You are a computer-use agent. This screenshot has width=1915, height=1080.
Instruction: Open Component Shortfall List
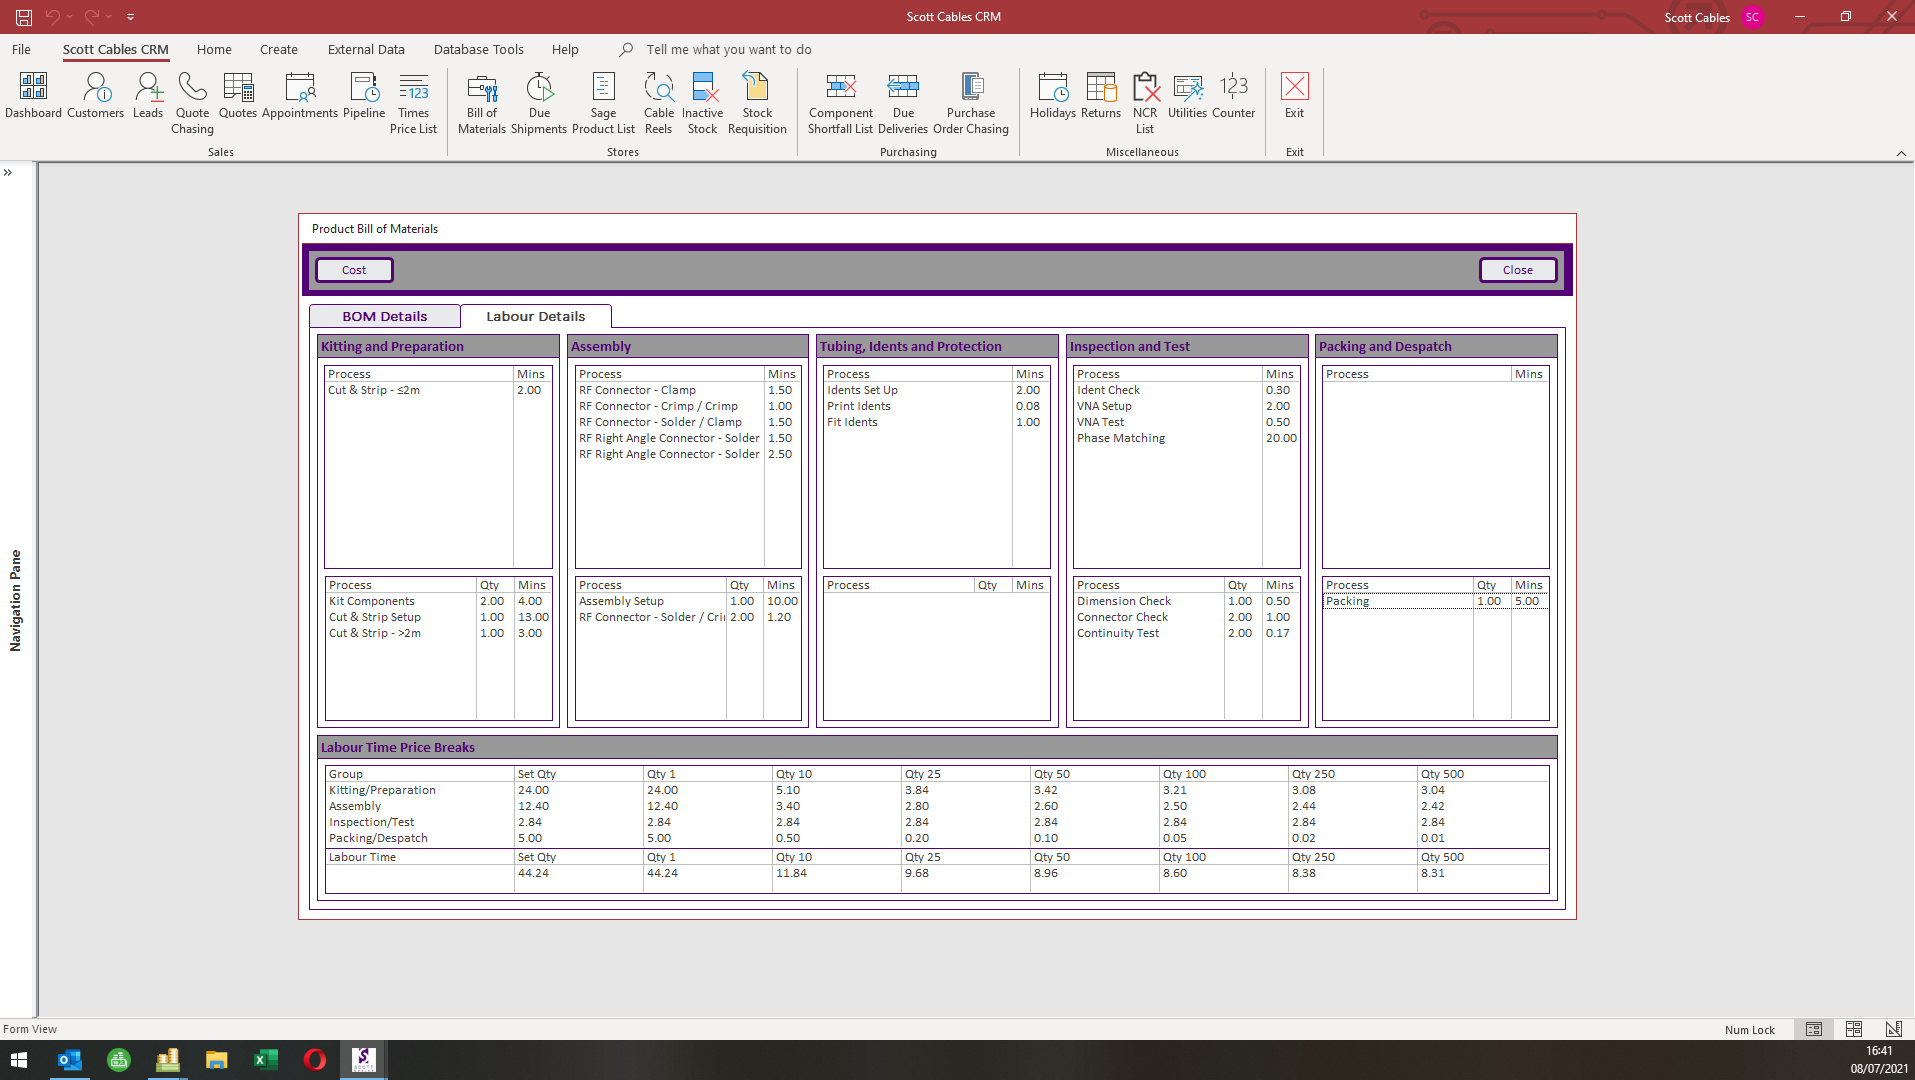point(840,103)
